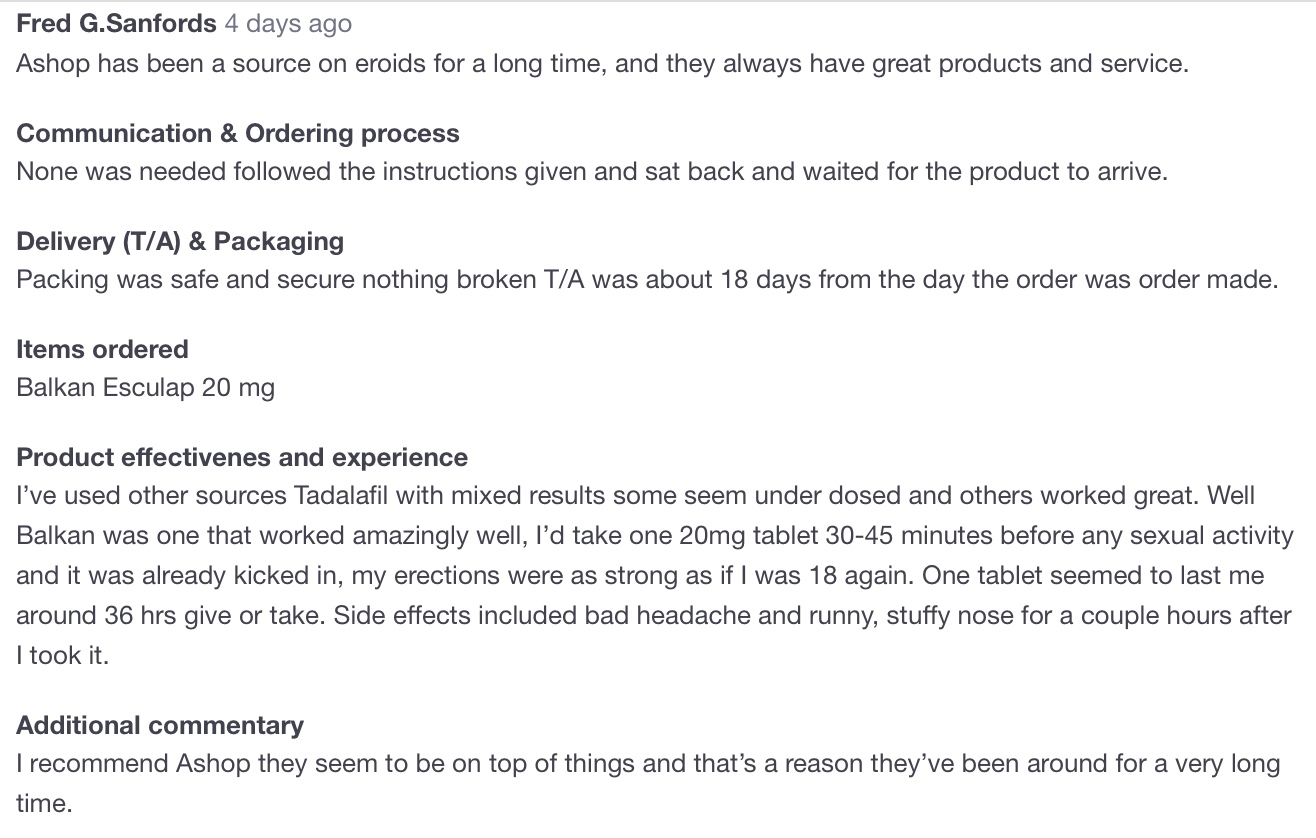
Task: Click the Additional commentary heading
Action: (x=160, y=725)
